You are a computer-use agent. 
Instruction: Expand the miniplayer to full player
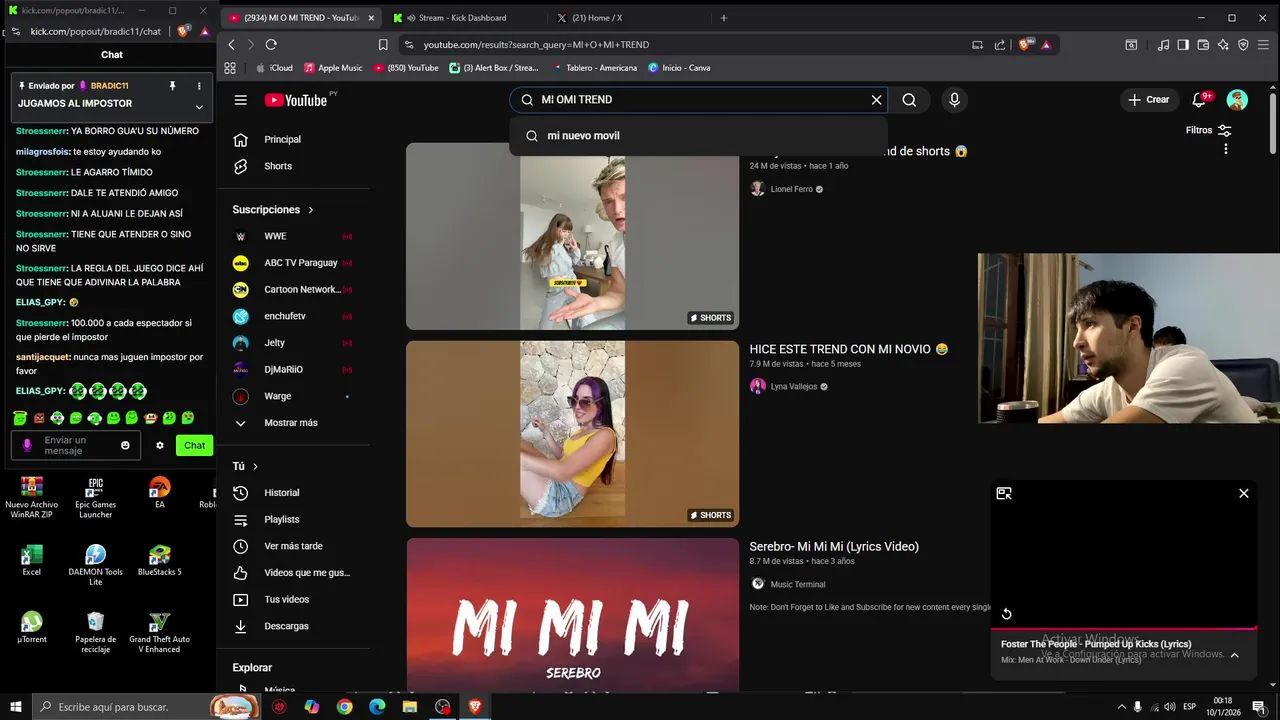(x=1004, y=493)
